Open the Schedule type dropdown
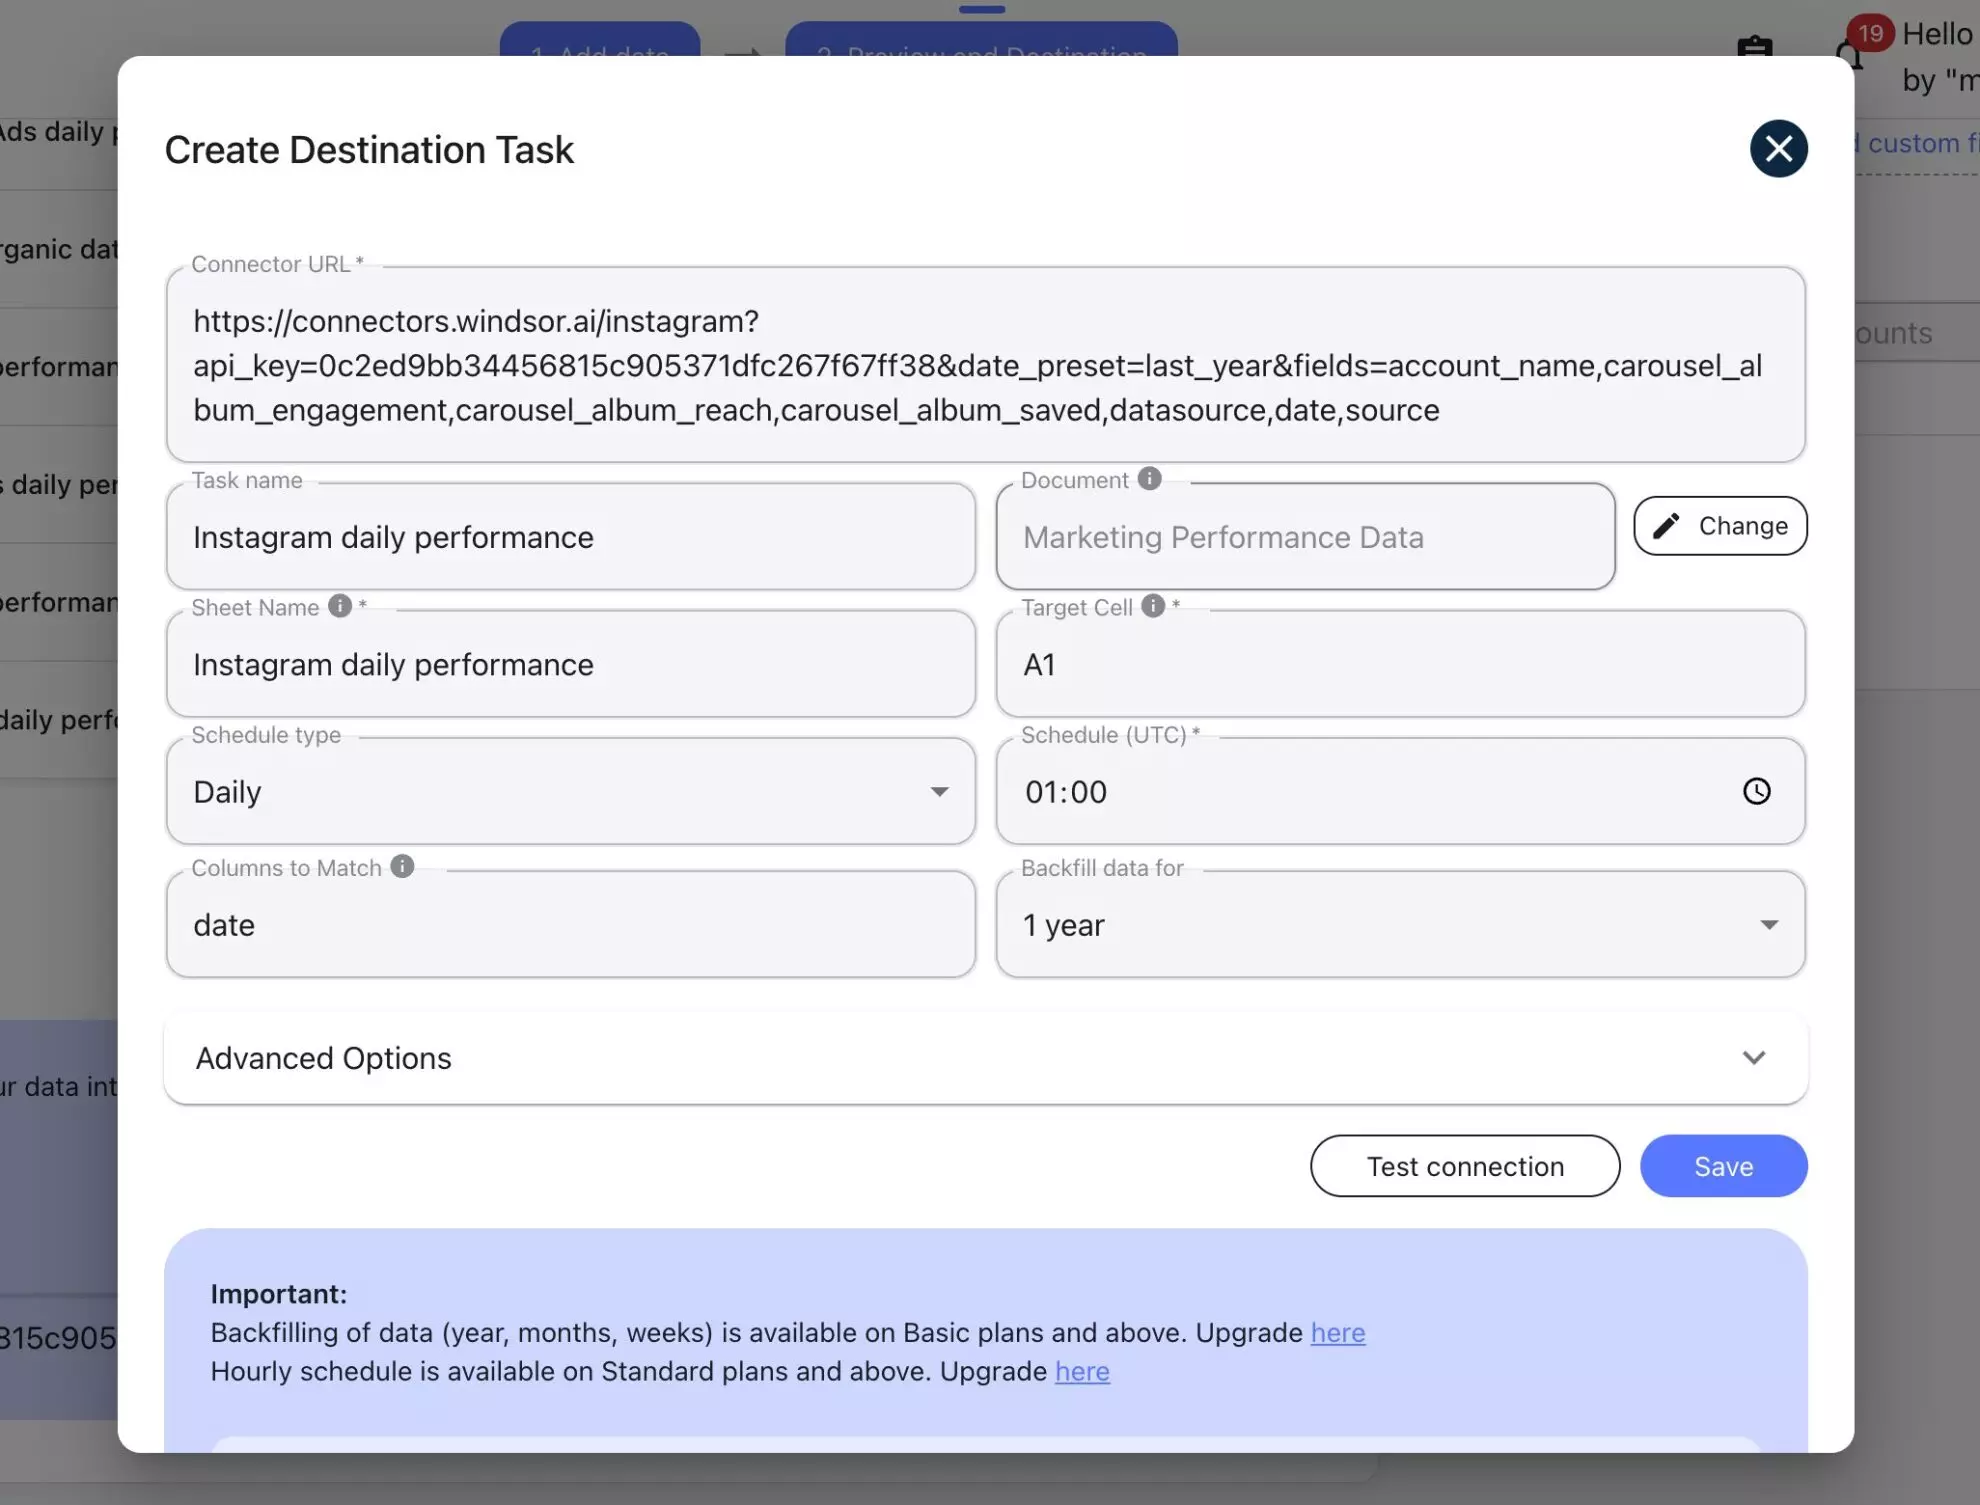 [x=939, y=791]
